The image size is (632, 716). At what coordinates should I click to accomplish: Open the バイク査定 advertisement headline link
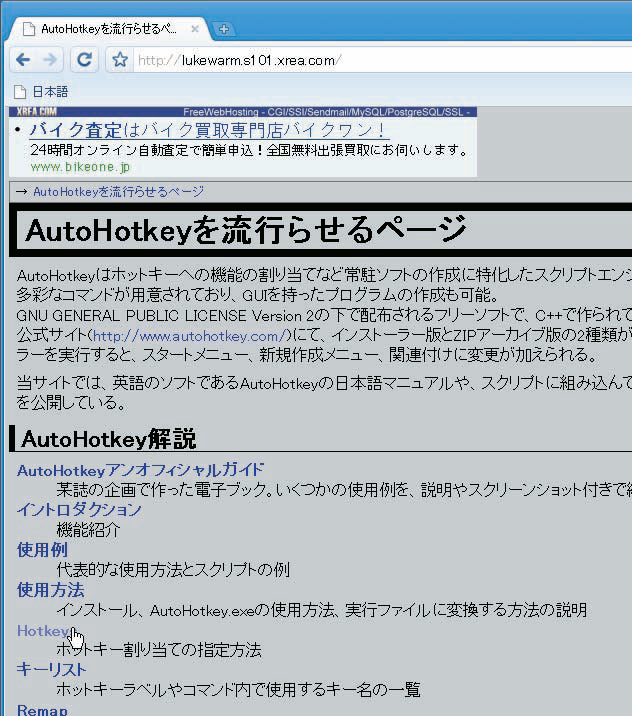coord(210,130)
